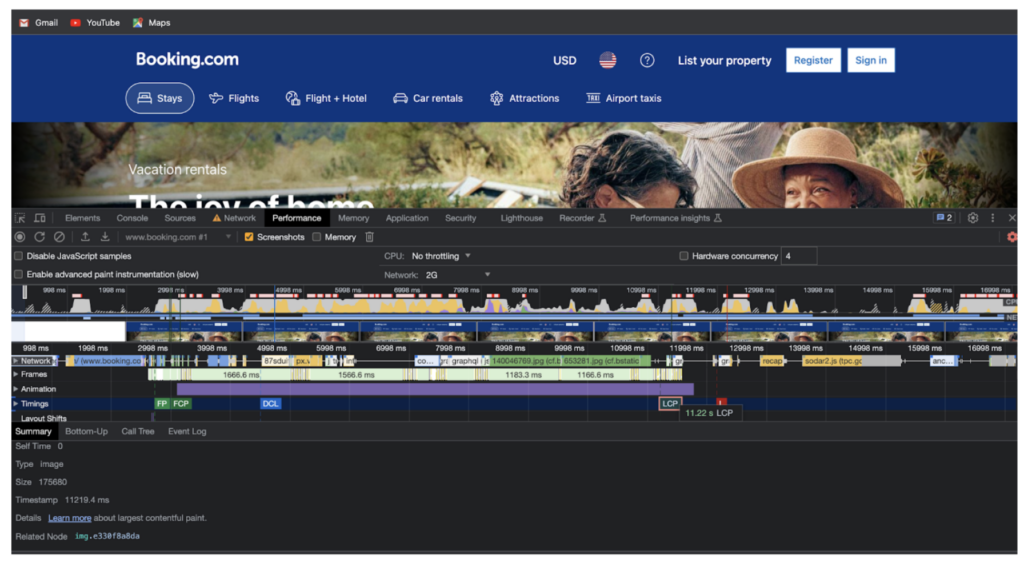
Task: Check Disable JavaScript samples option
Action: click(19, 256)
